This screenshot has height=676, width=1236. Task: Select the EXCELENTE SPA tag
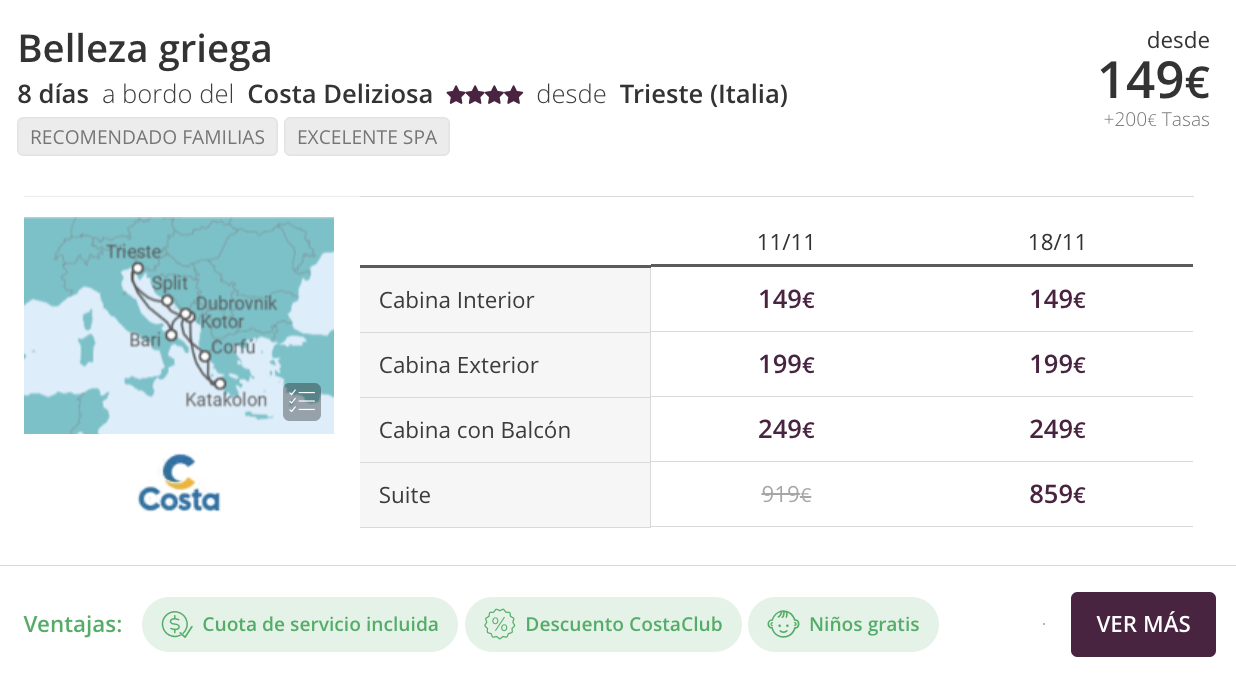pyautogui.click(x=367, y=137)
